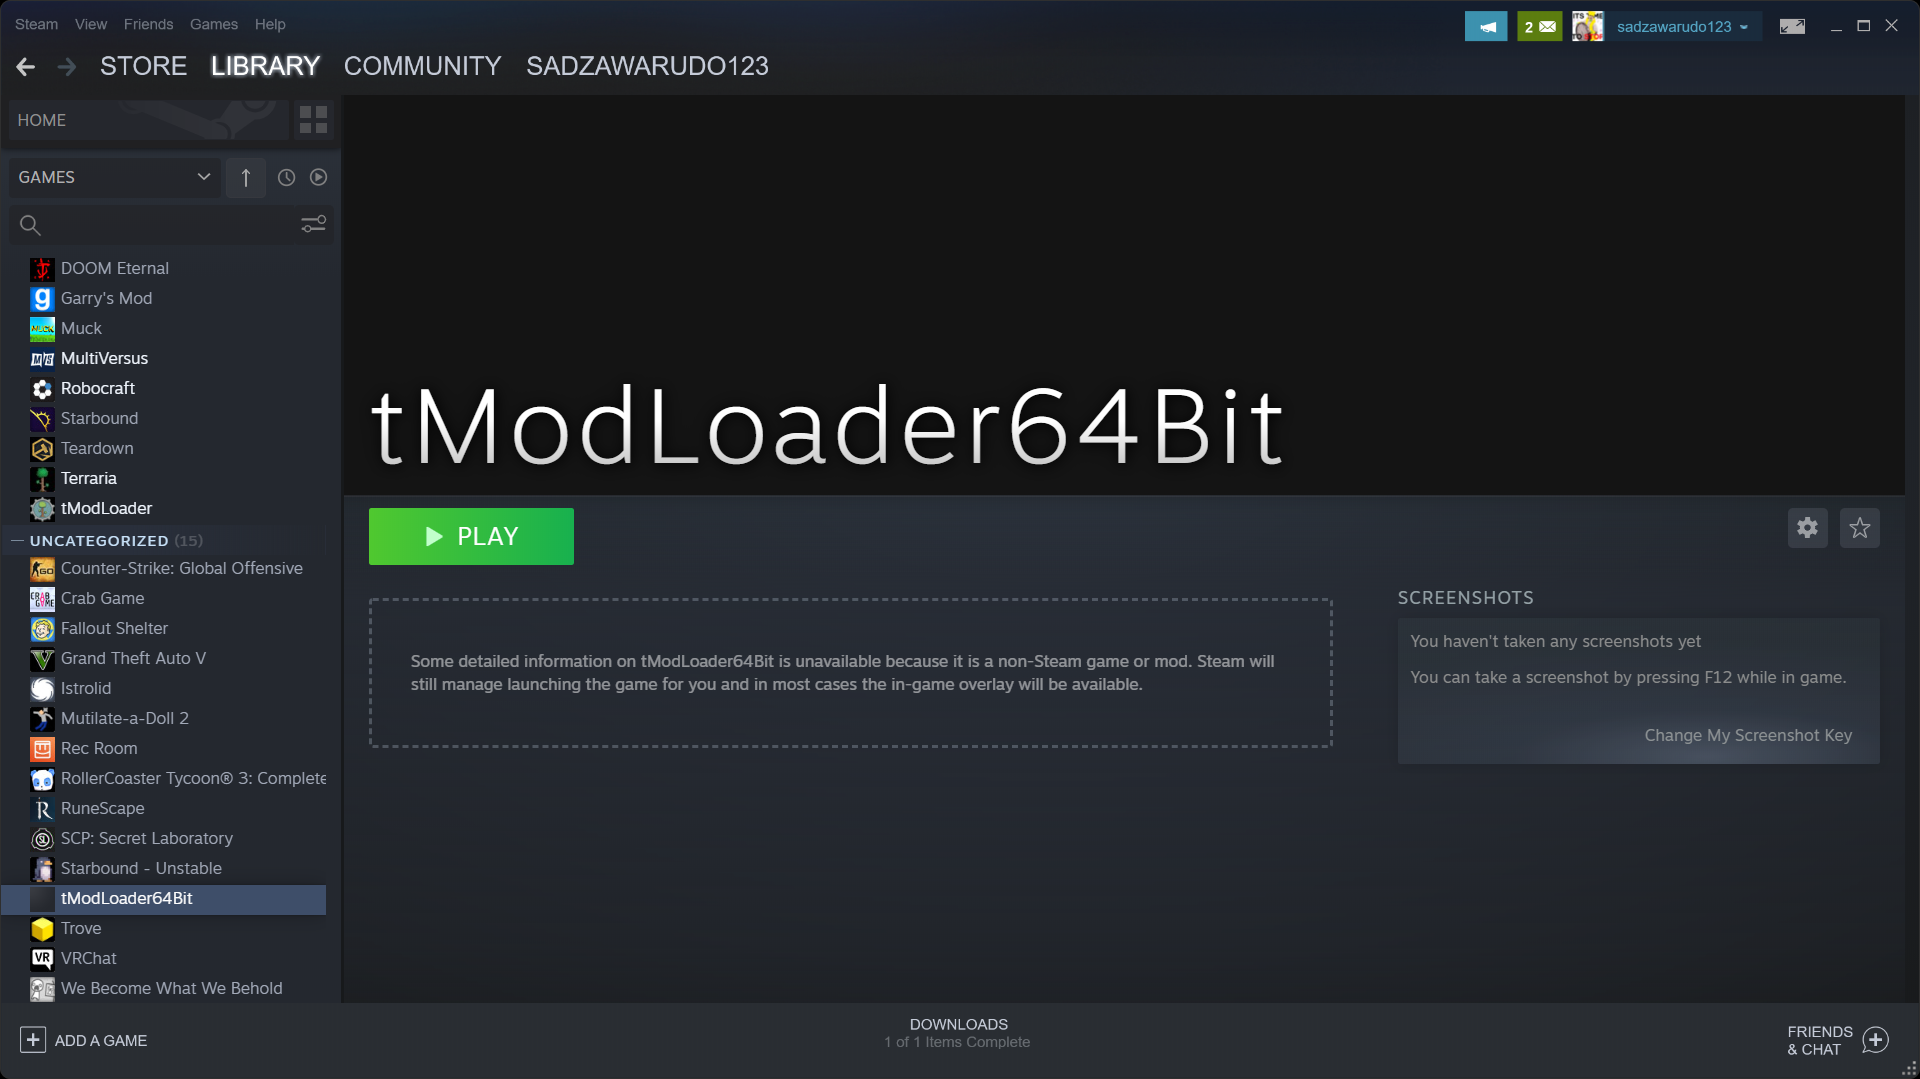This screenshot has height=1079, width=1920.
Task: Click the library search magnifier icon
Action: click(x=30, y=226)
